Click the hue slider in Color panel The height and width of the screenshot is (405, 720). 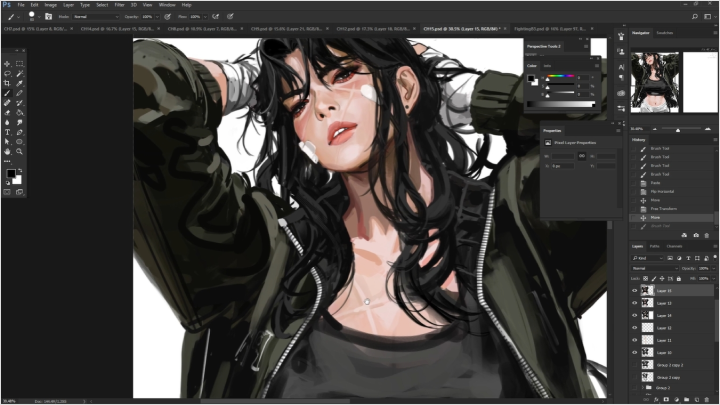point(560,76)
